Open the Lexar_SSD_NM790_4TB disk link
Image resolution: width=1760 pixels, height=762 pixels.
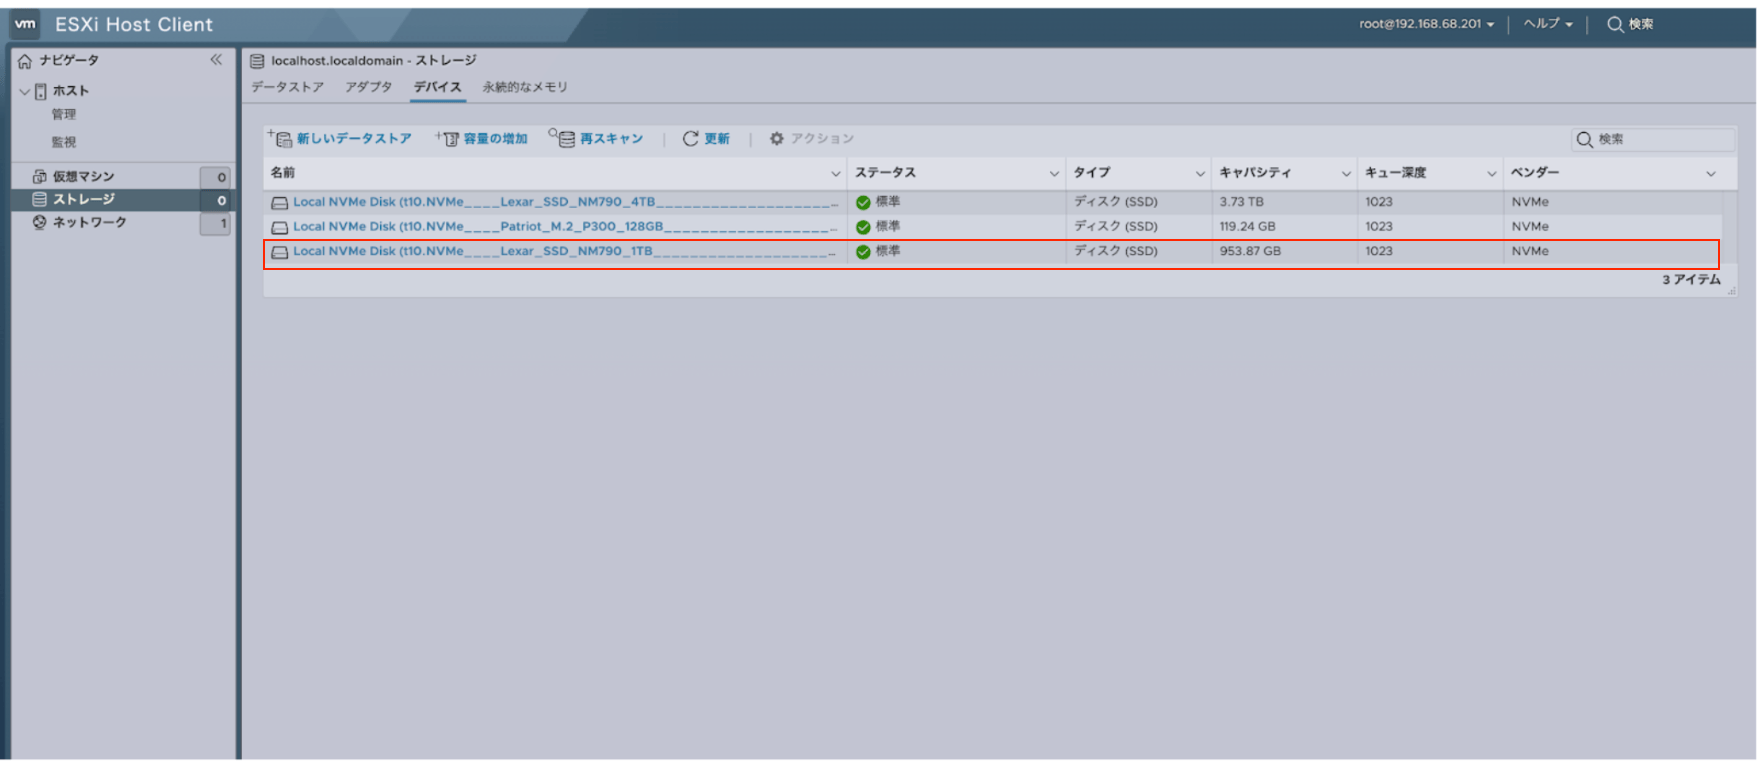[565, 202]
